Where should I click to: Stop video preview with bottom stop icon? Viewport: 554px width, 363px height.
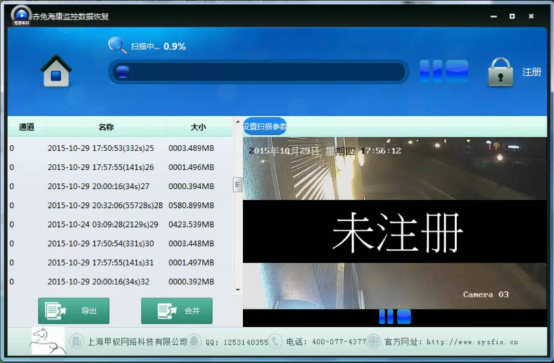click(404, 316)
